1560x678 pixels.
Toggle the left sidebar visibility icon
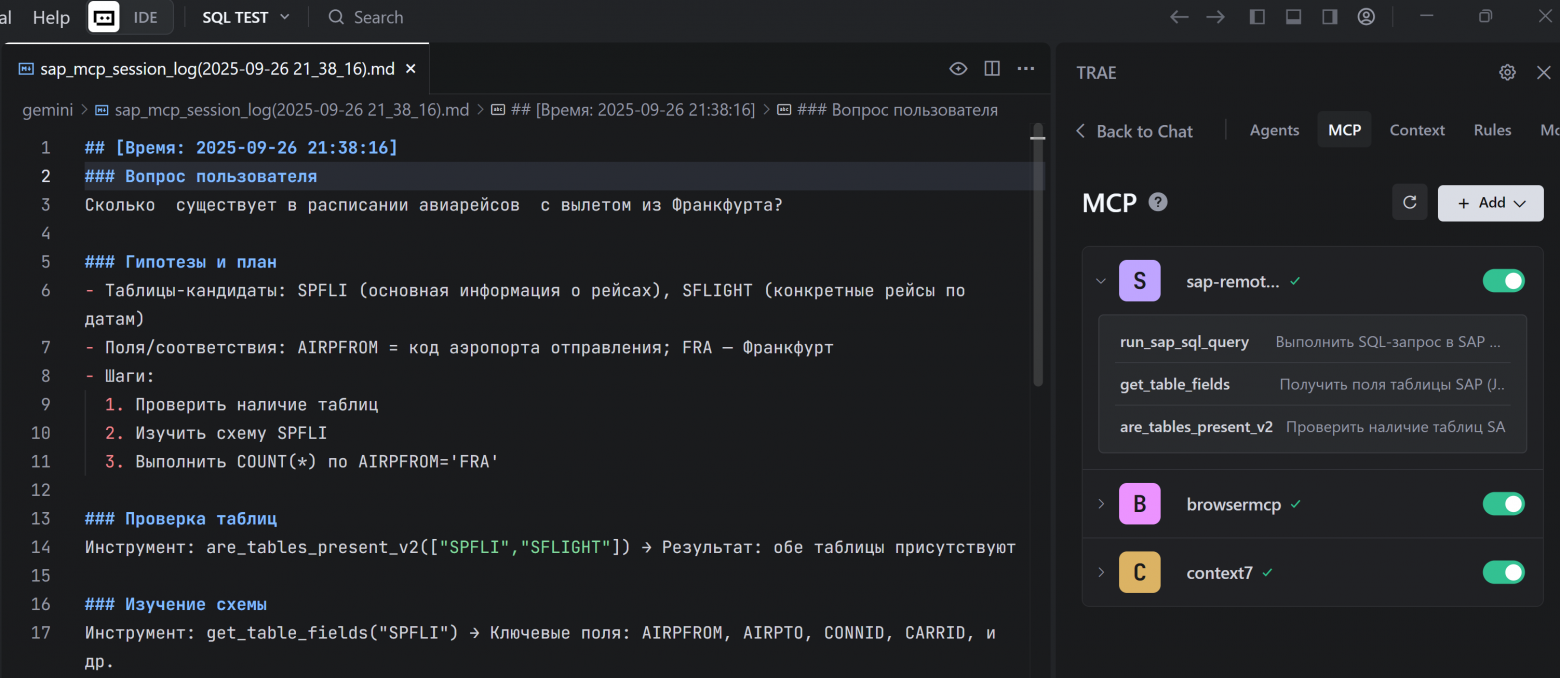1257,16
